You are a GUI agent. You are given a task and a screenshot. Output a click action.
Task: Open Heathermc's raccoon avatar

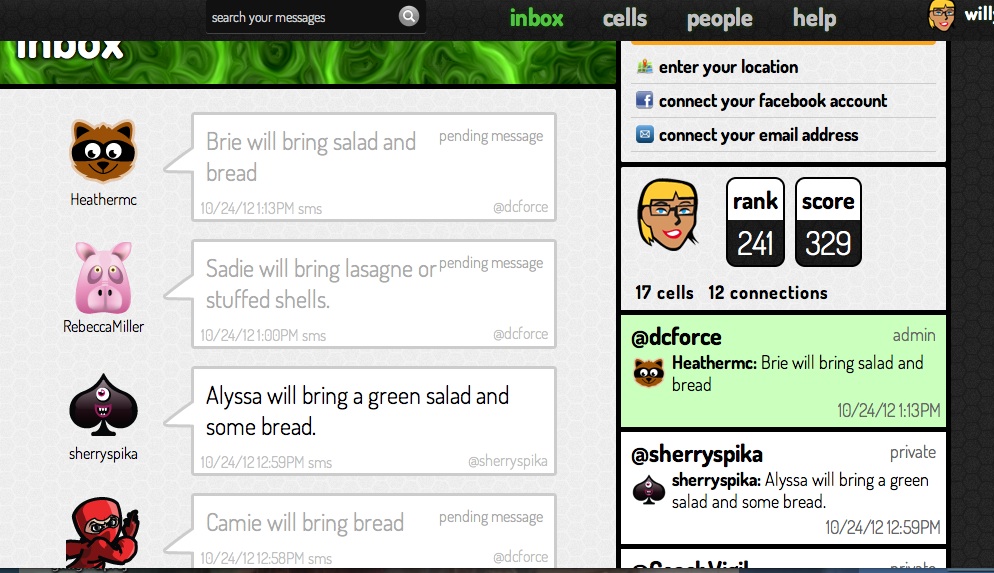(x=103, y=151)
